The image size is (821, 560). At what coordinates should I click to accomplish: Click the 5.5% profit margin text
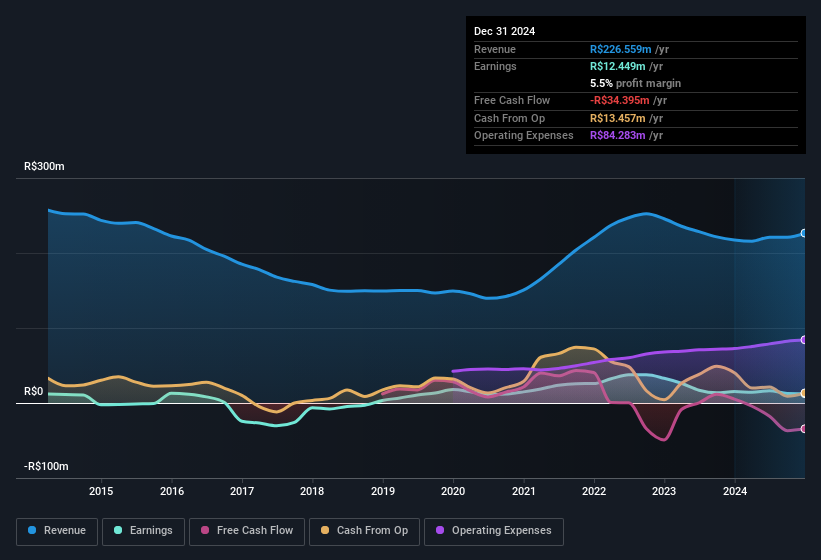tap(635, 83)
